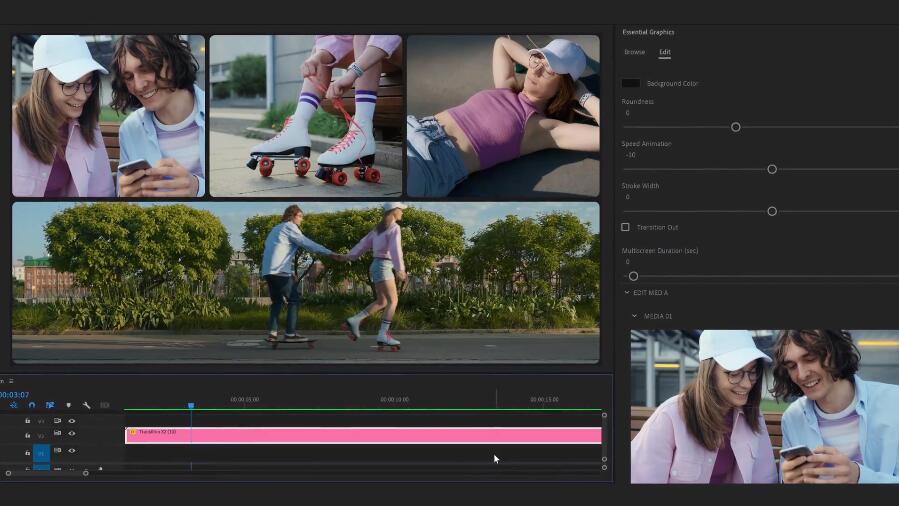
Task: Toggle track lock on top video track
Action: [27, 421]
